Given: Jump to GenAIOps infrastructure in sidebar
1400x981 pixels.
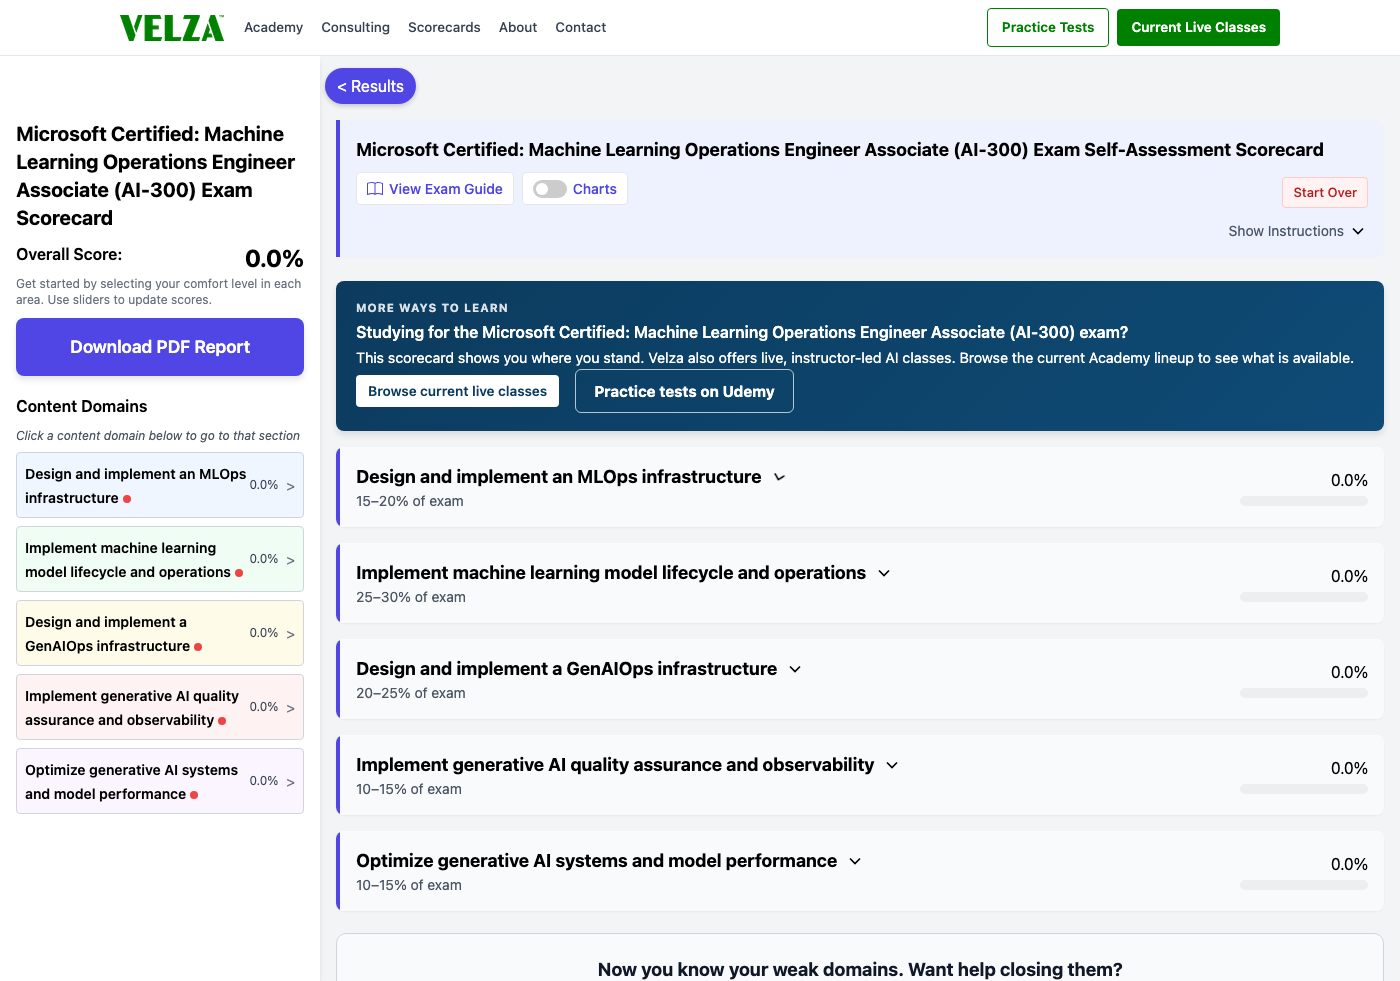Looking at the screenshot, I should click(x=160, y=633).
